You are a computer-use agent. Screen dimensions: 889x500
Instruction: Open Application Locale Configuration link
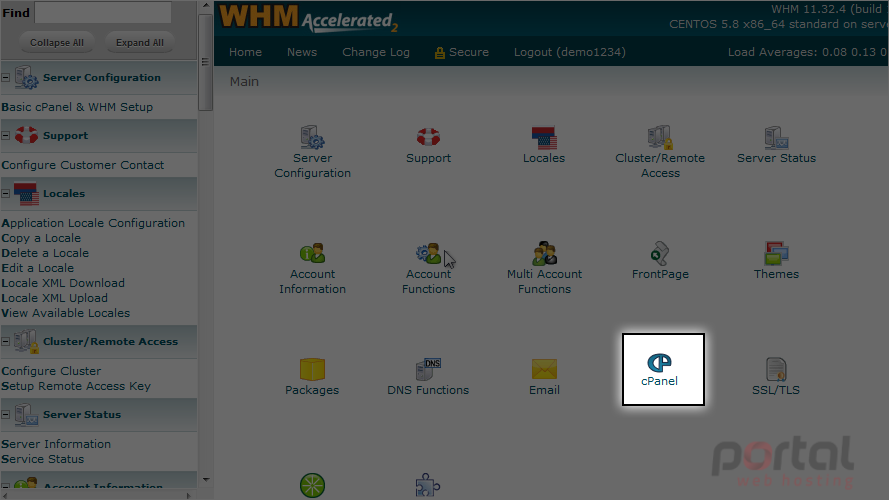point(93,223)
